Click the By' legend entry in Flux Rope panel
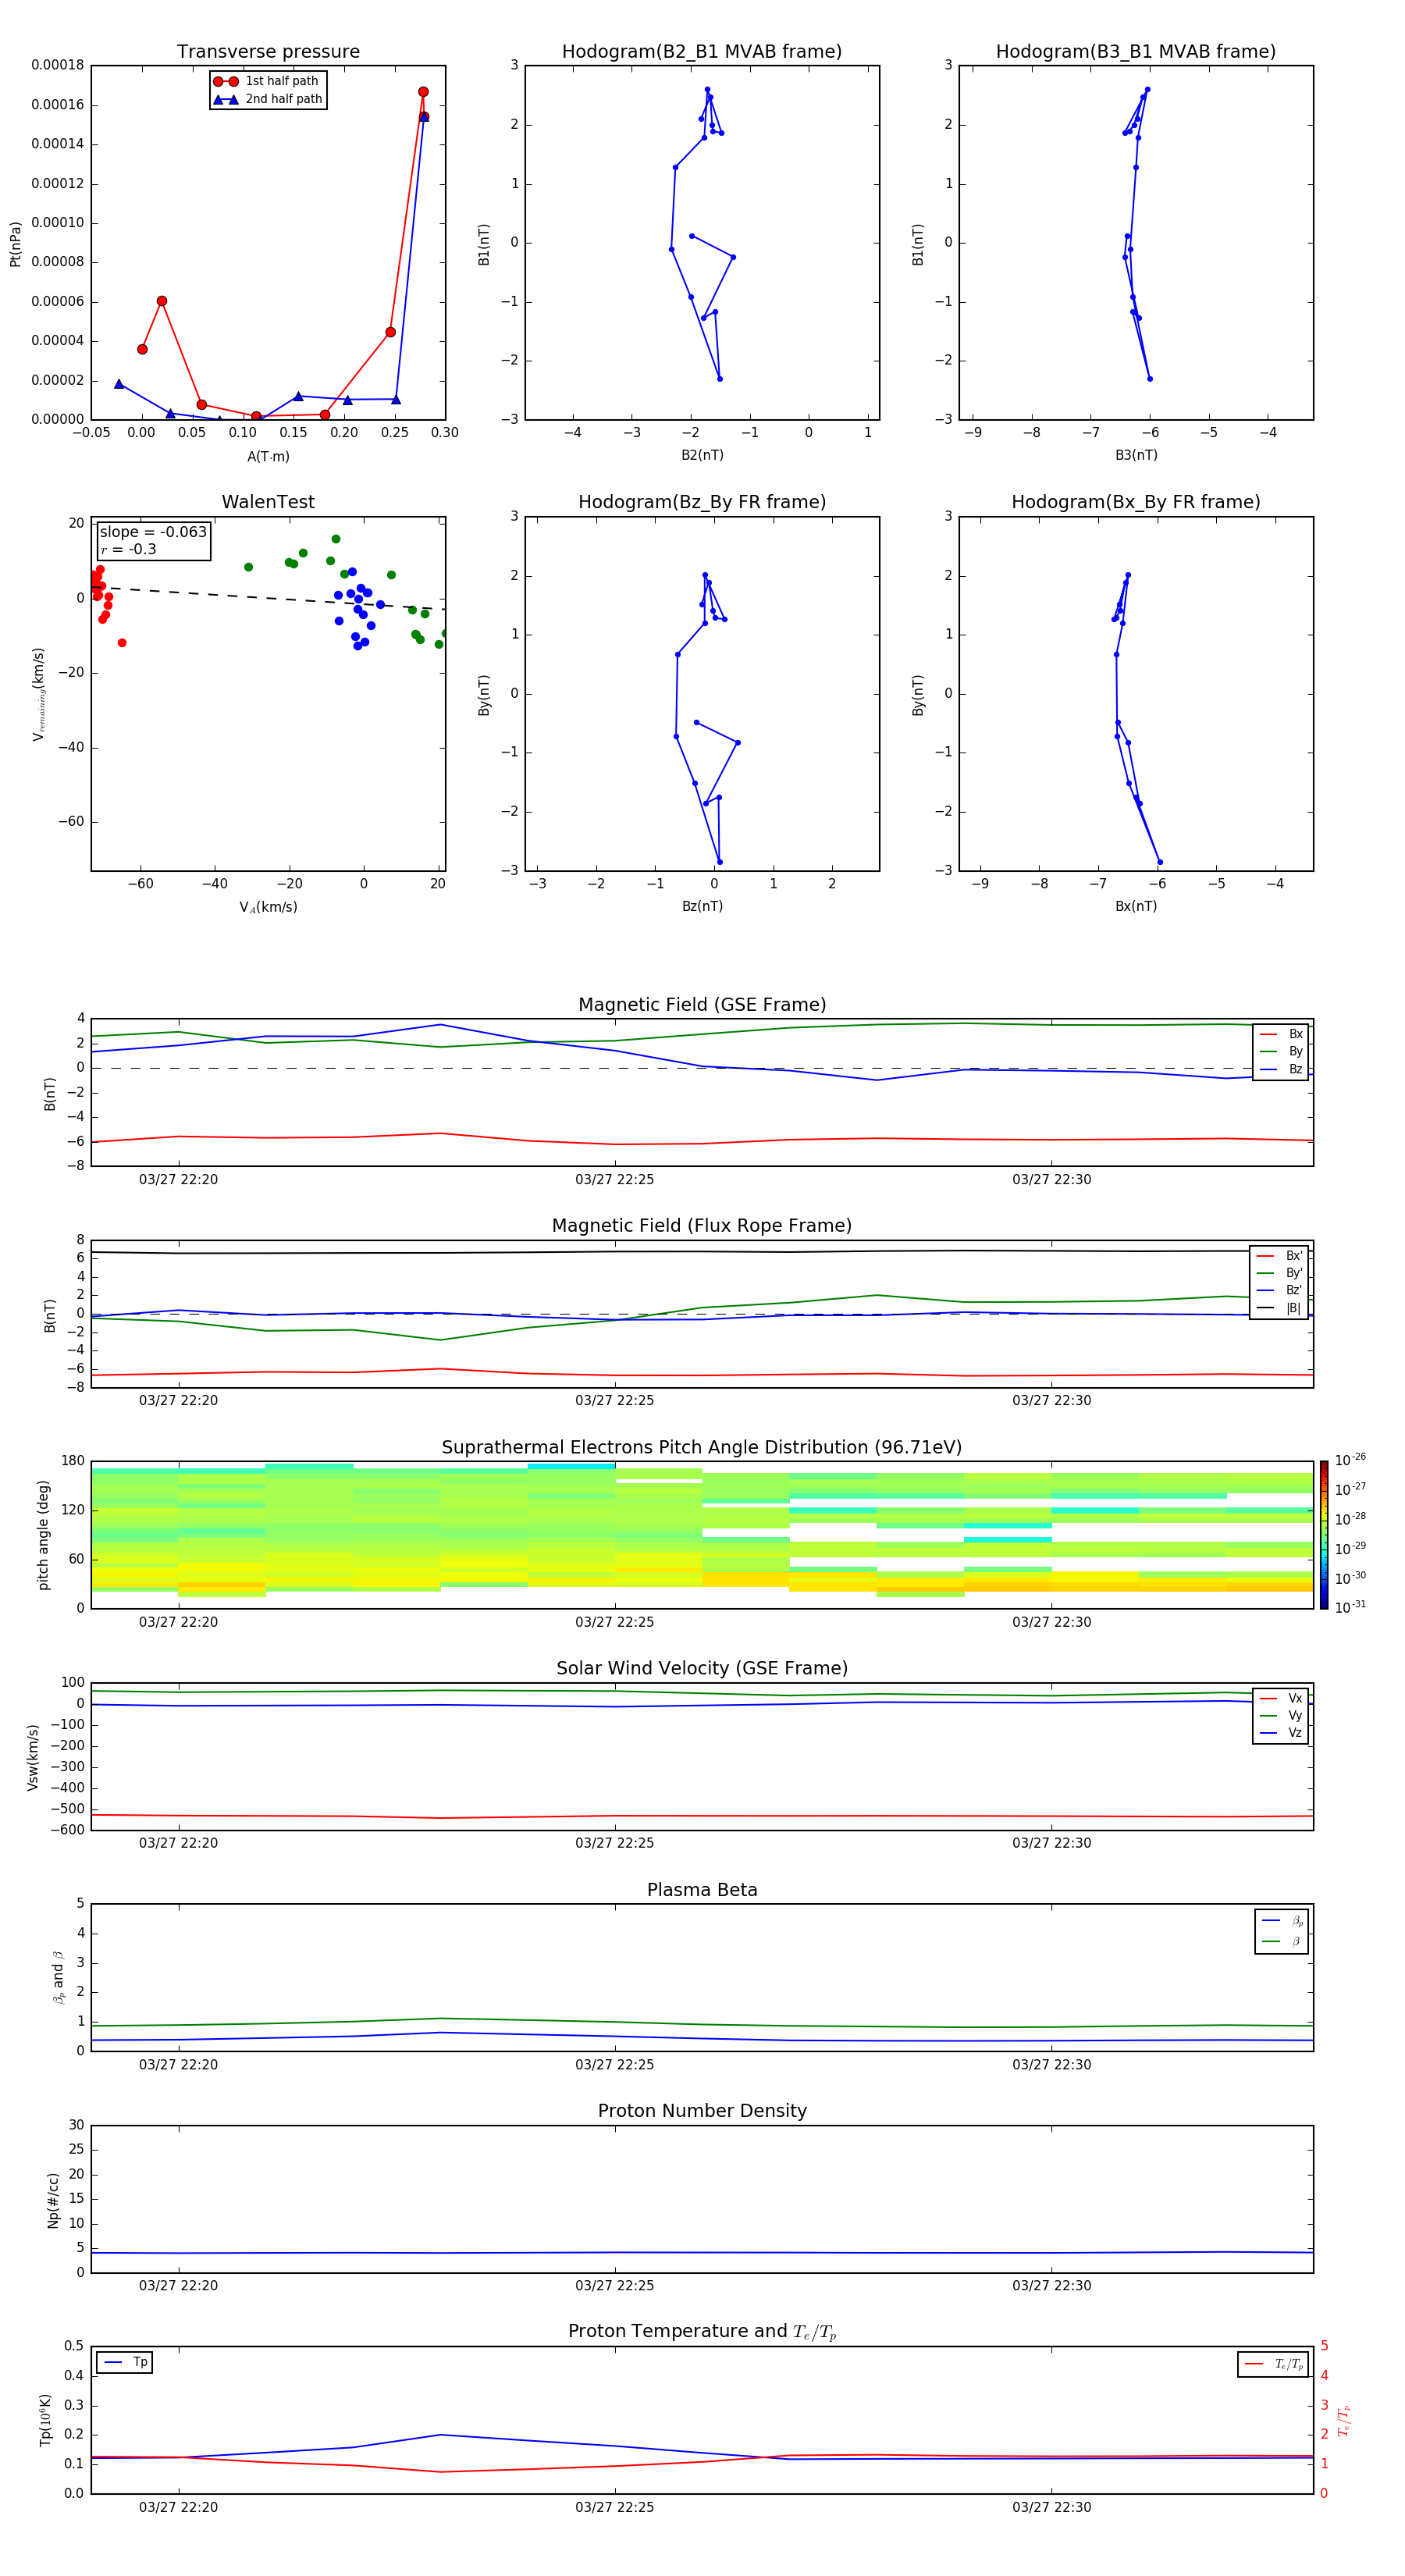The image size is (1405, 2576). pyautogui.click(x=1279, y=1273)
